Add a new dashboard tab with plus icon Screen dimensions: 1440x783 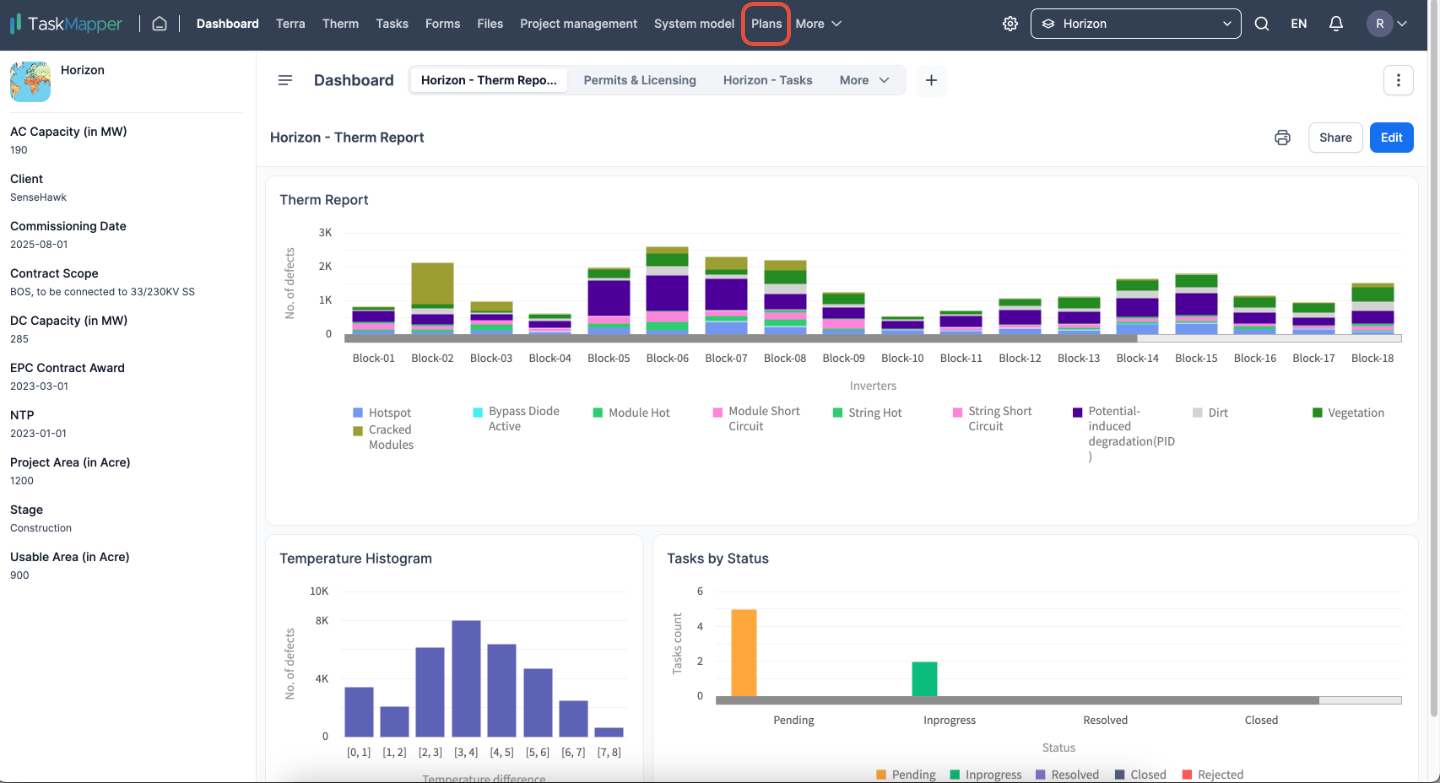click(x=931, y=80)
